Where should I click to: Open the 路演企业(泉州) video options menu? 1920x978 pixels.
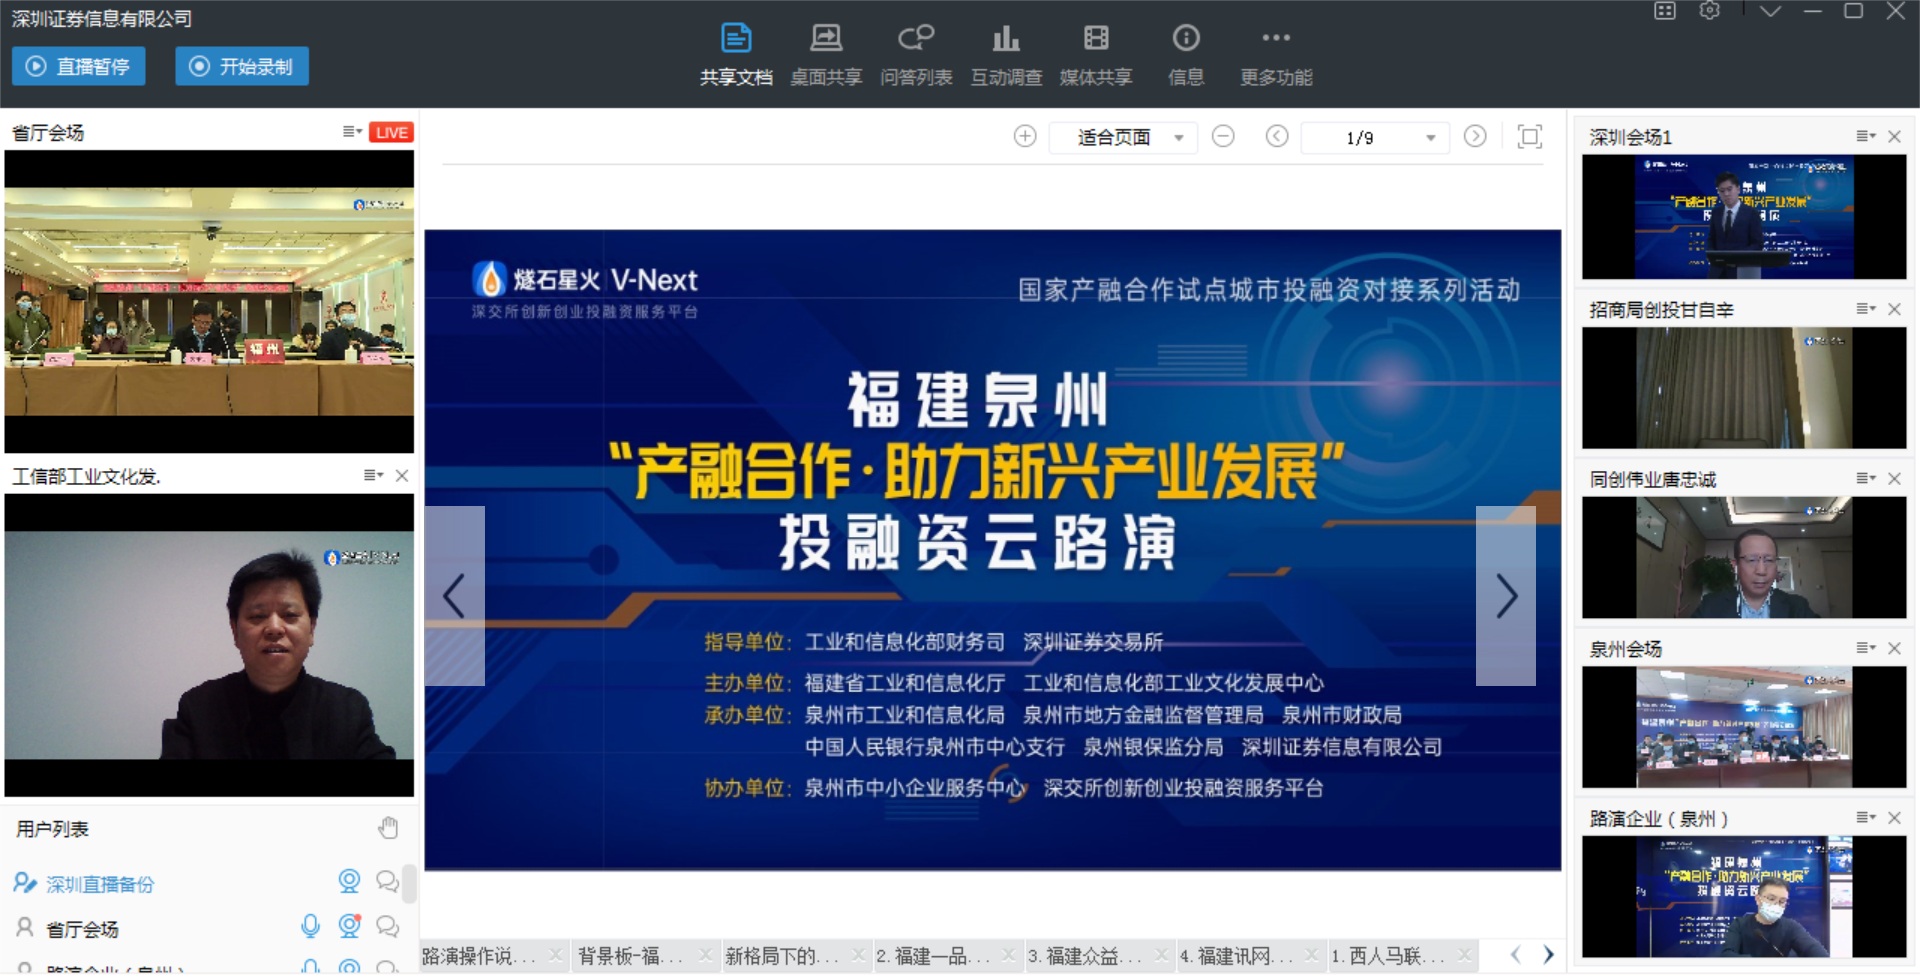(x=1866, y=817)
